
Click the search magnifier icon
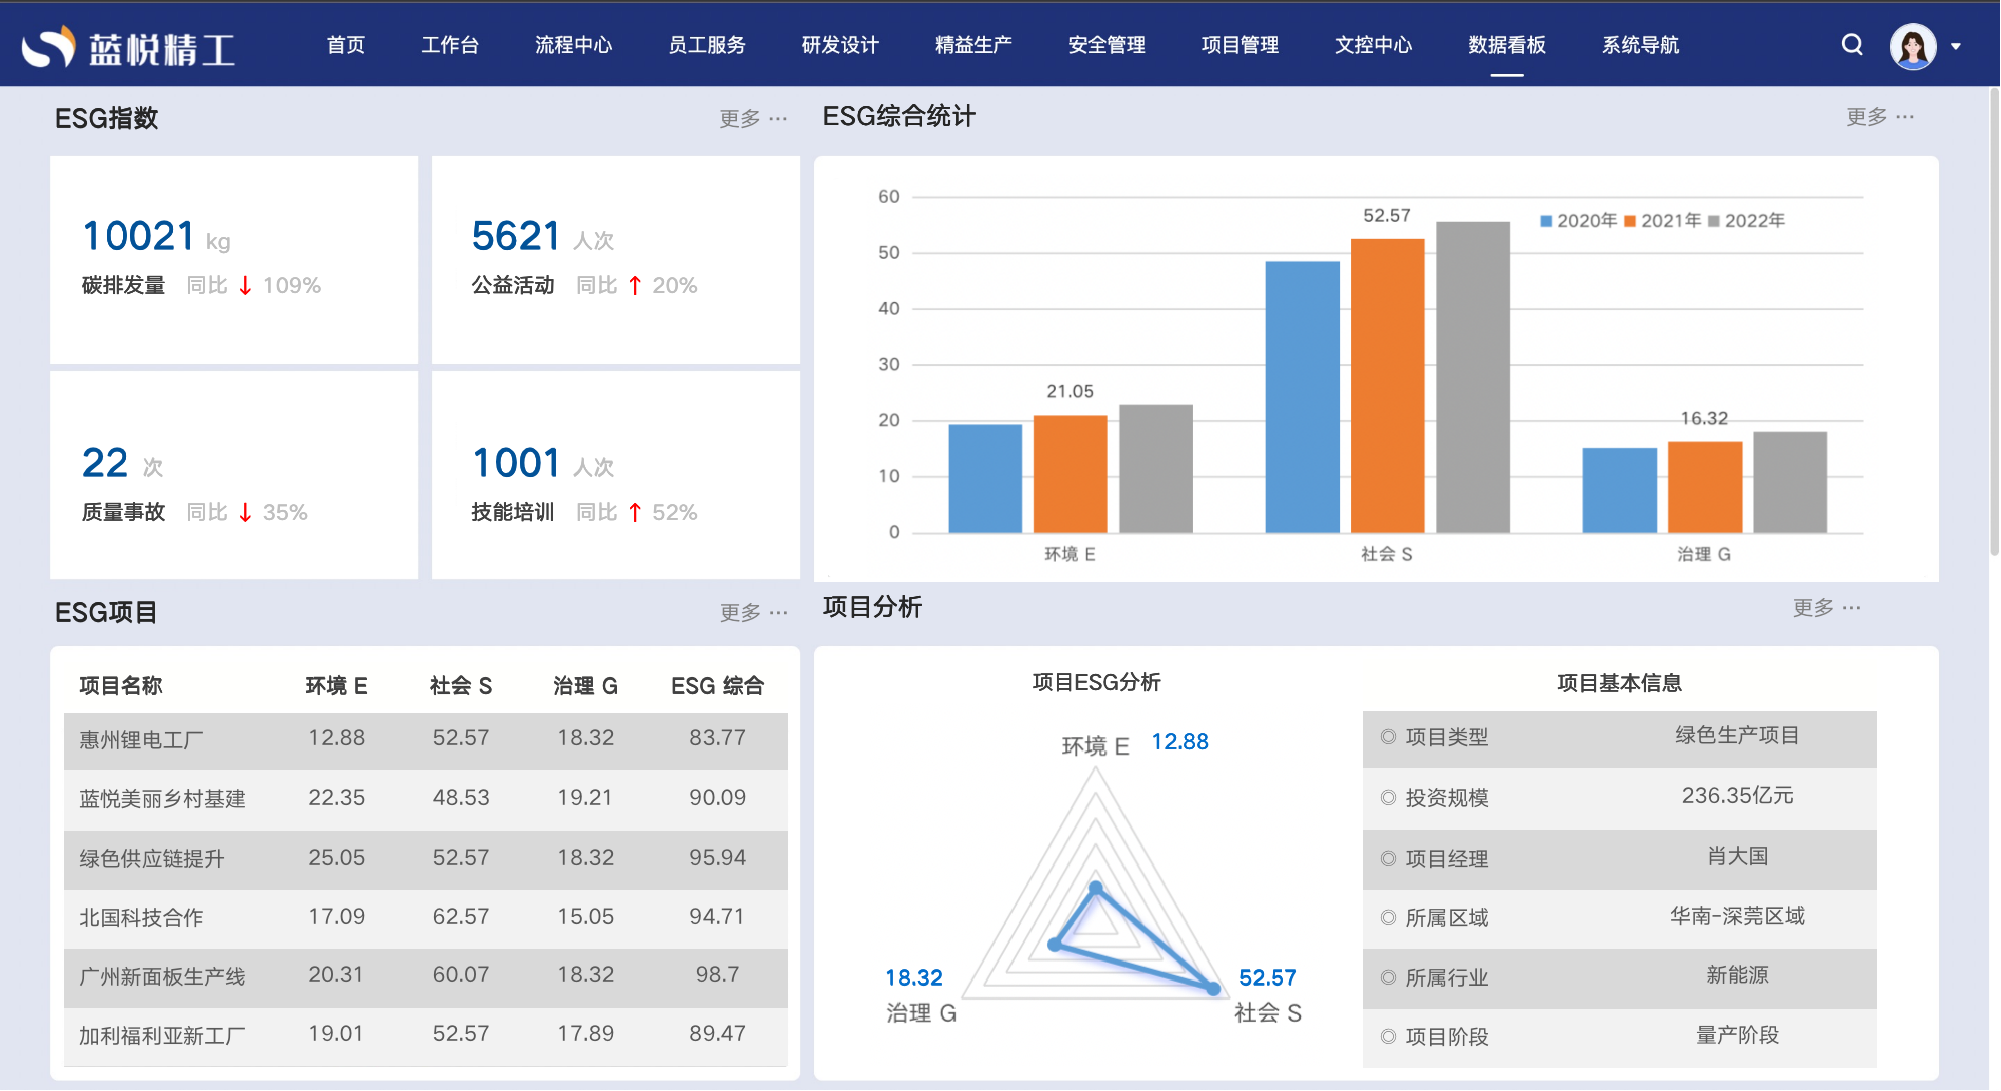1852,45
